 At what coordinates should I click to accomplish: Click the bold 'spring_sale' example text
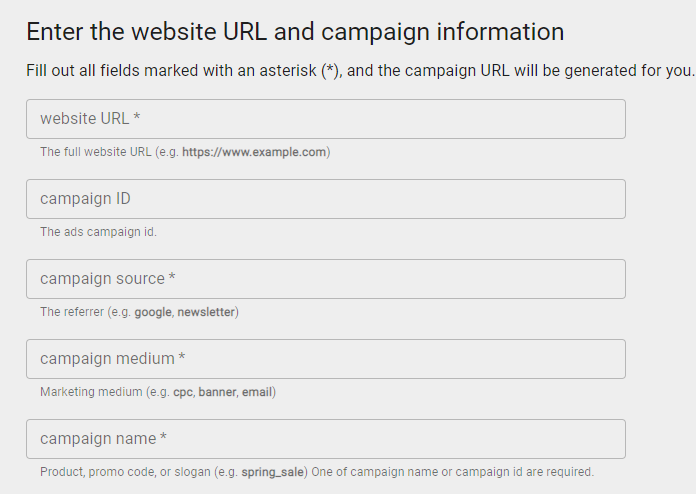[x=272, y=472]
